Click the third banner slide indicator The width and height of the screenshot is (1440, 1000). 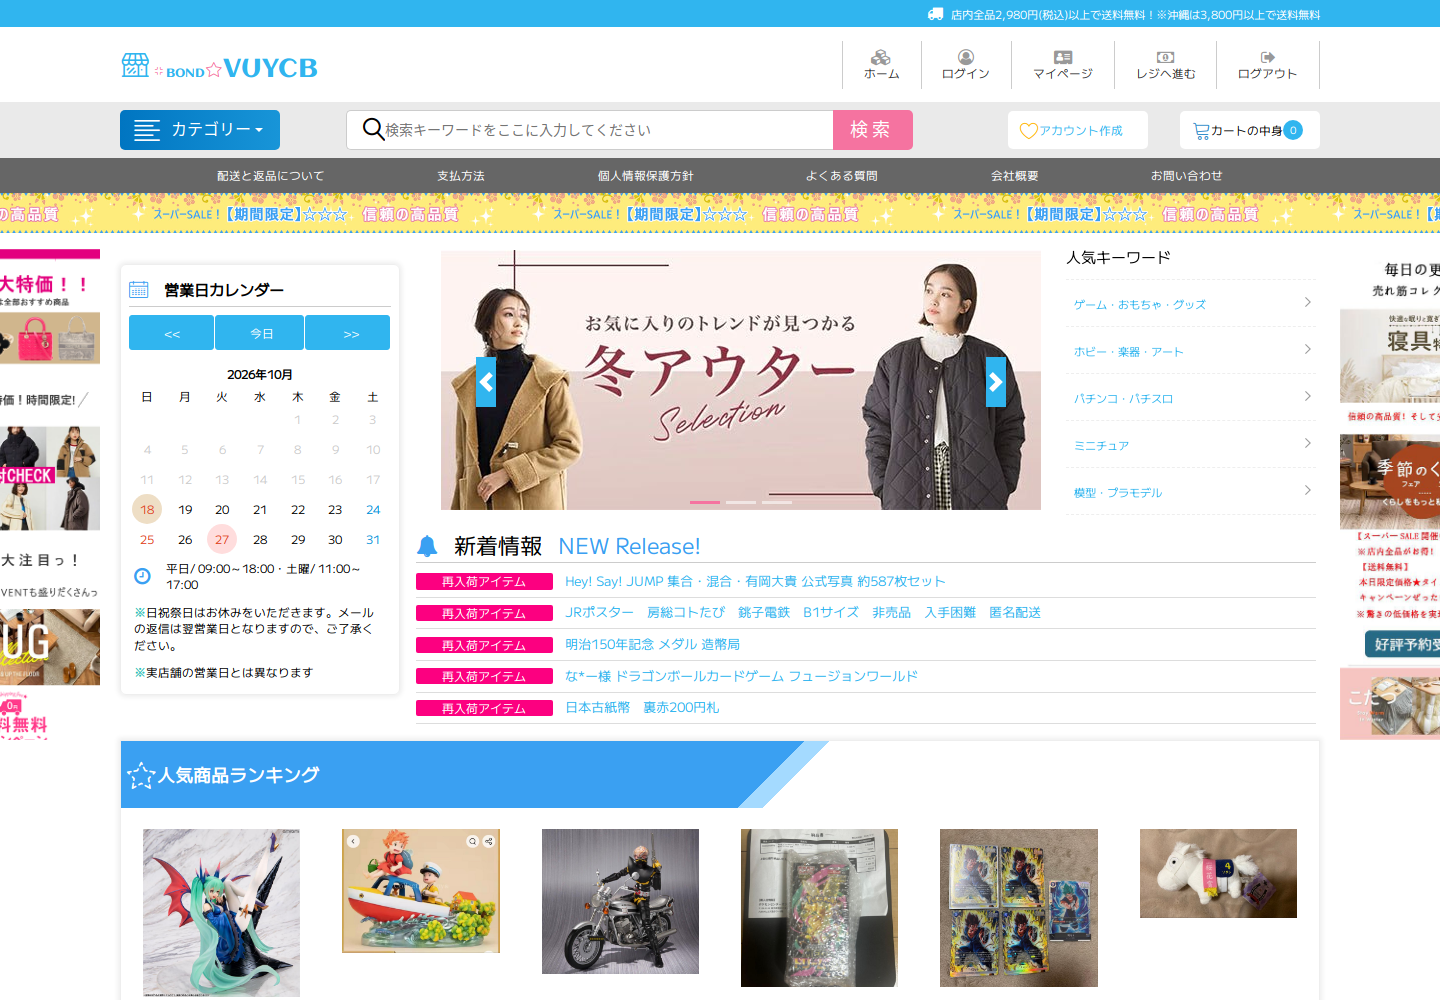coord(777,502)
